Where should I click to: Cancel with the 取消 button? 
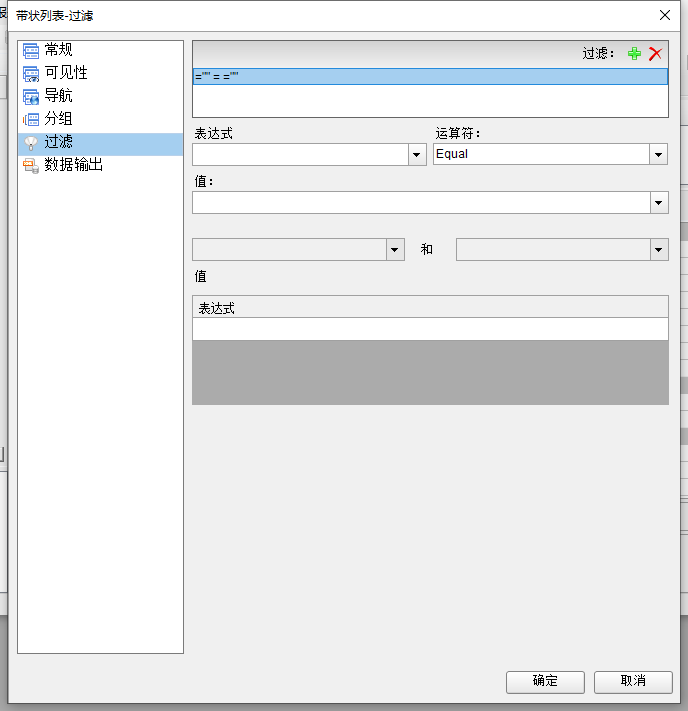click(633, 682)
